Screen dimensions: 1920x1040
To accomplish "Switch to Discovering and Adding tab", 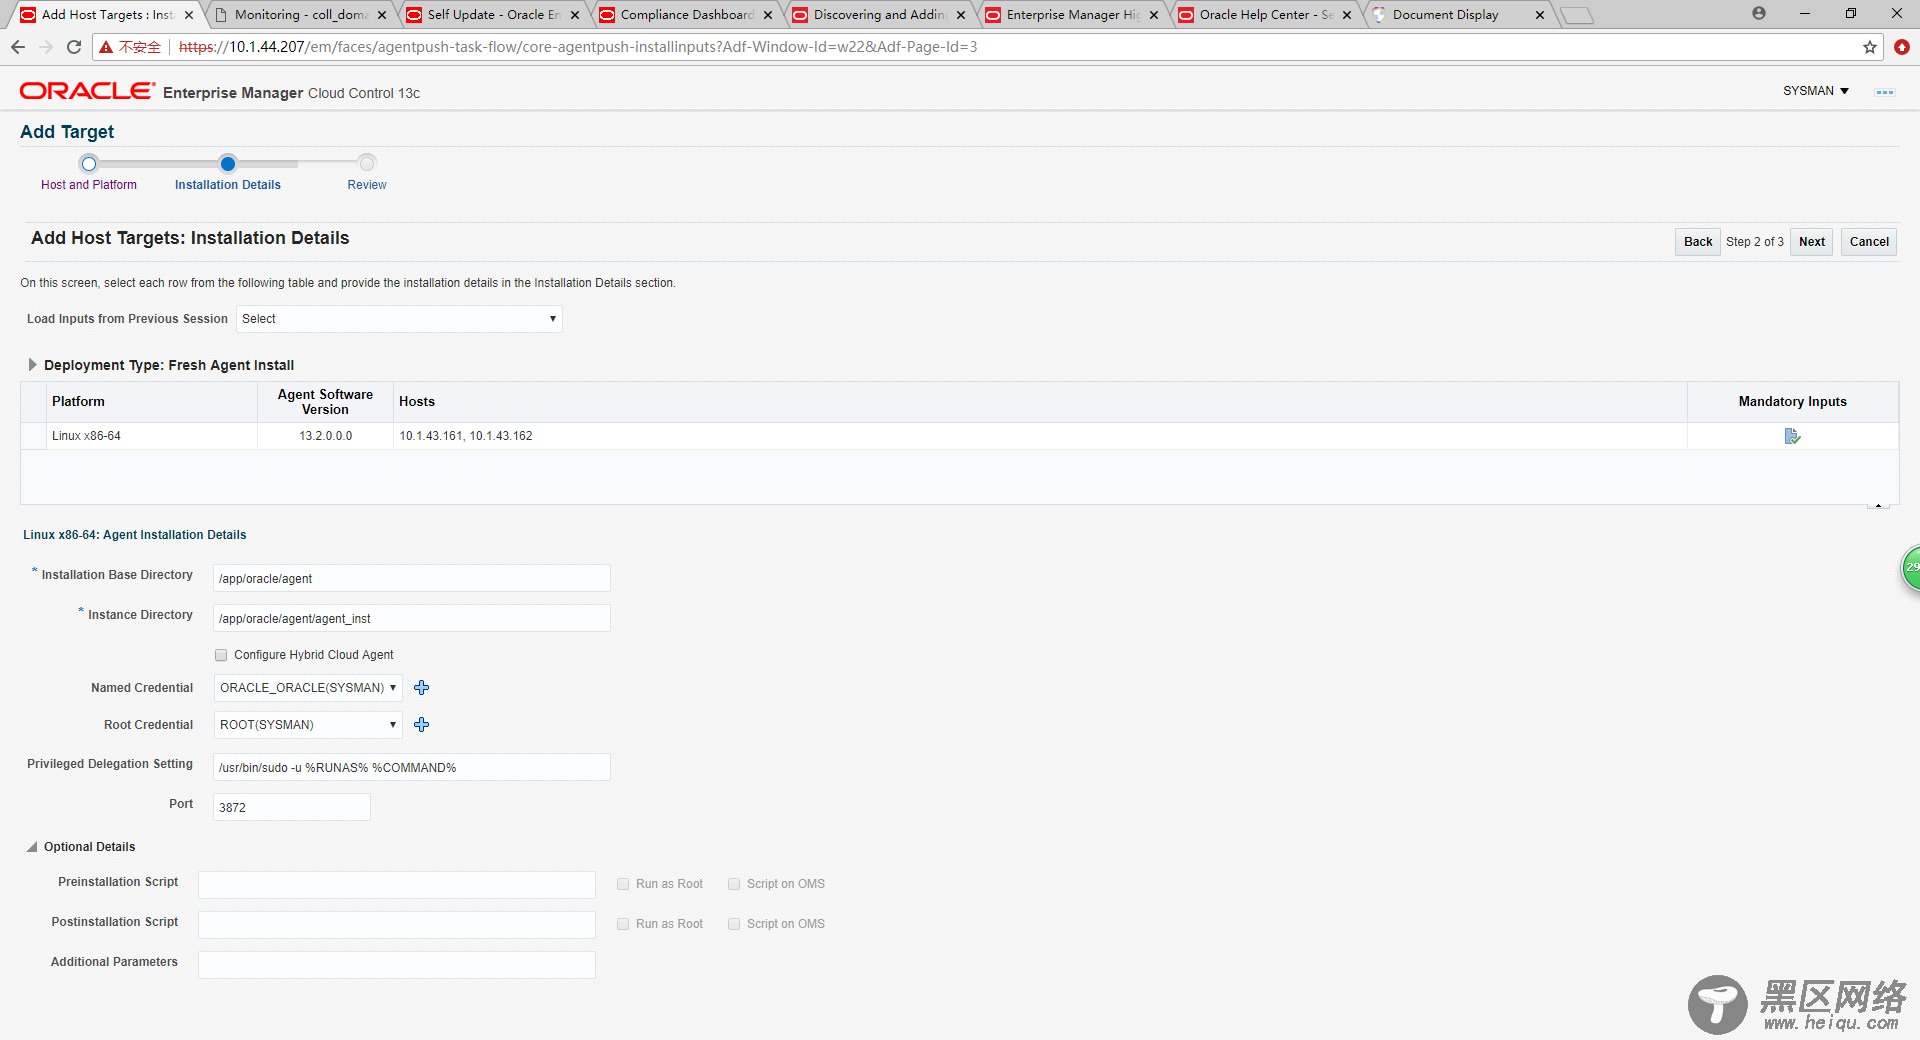I will [880, 15].
